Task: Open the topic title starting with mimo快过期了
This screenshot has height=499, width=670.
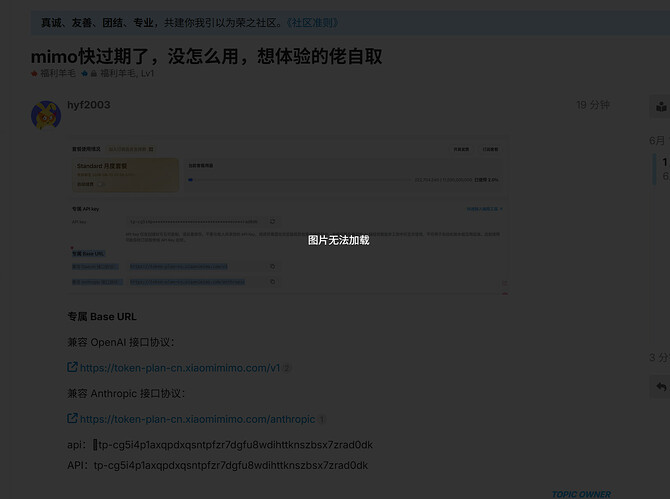Action: pyautogui.click(x=206, y=56)
